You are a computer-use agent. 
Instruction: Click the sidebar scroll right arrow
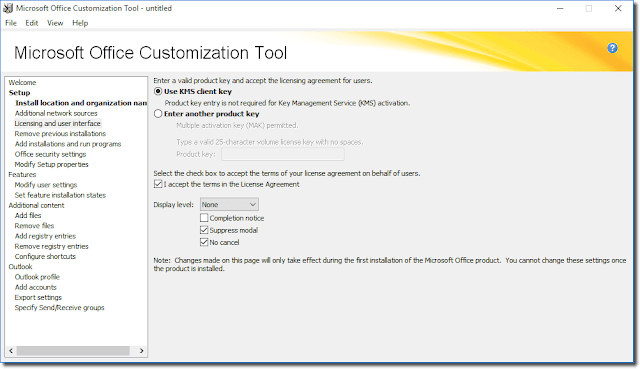click(141, 351)
